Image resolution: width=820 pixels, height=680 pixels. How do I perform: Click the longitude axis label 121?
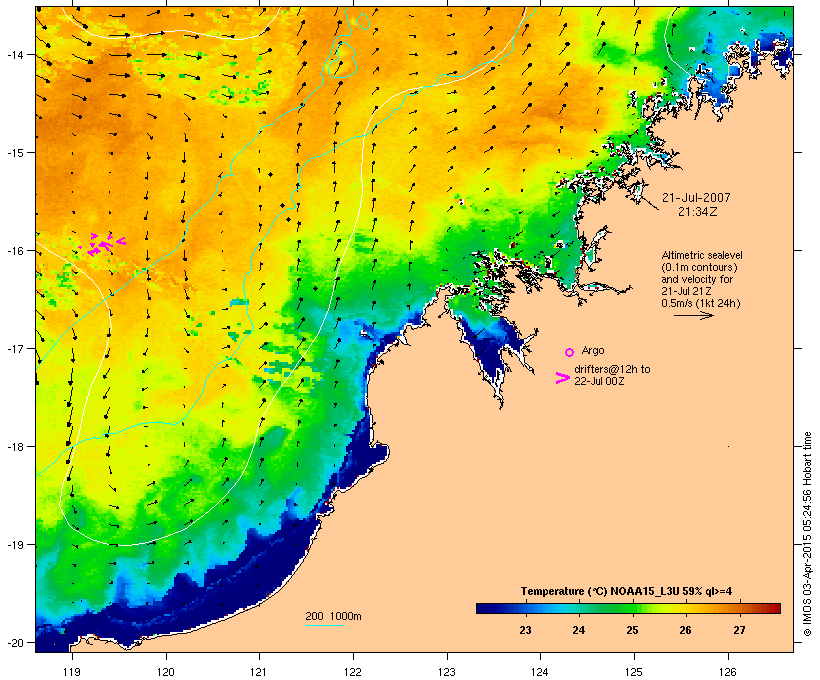tap(259, 672)
